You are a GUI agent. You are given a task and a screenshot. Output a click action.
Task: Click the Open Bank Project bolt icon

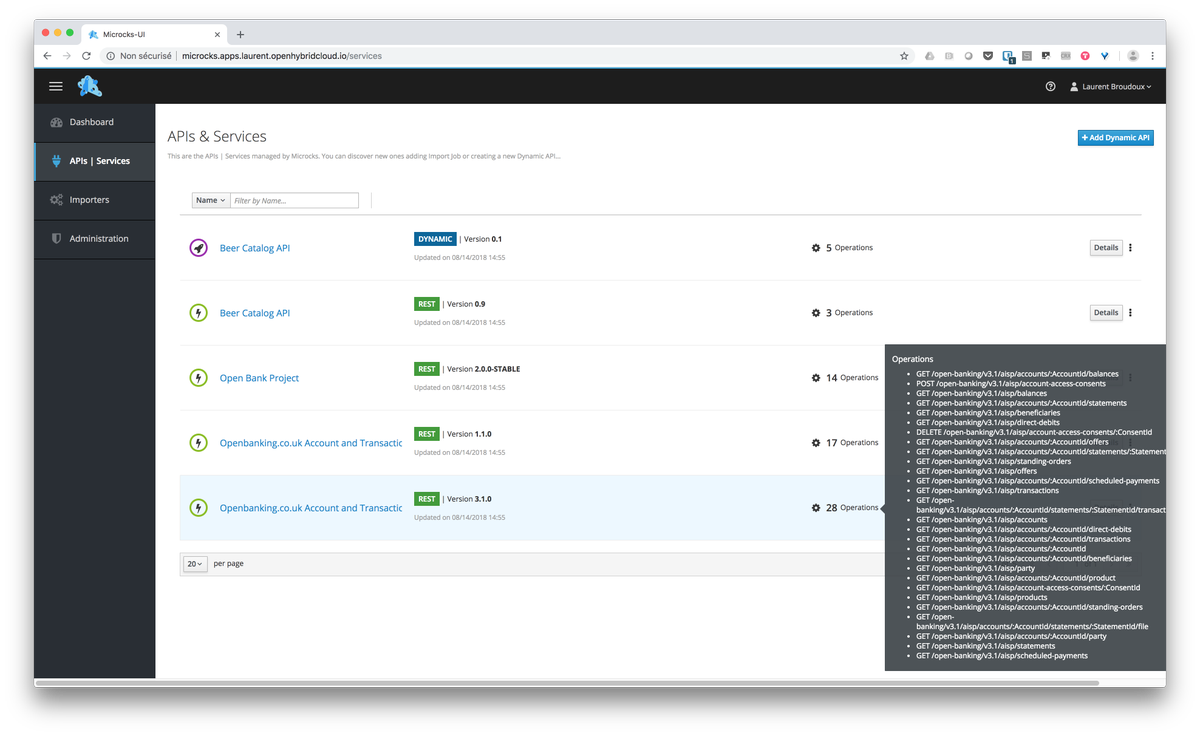point(198,378)
